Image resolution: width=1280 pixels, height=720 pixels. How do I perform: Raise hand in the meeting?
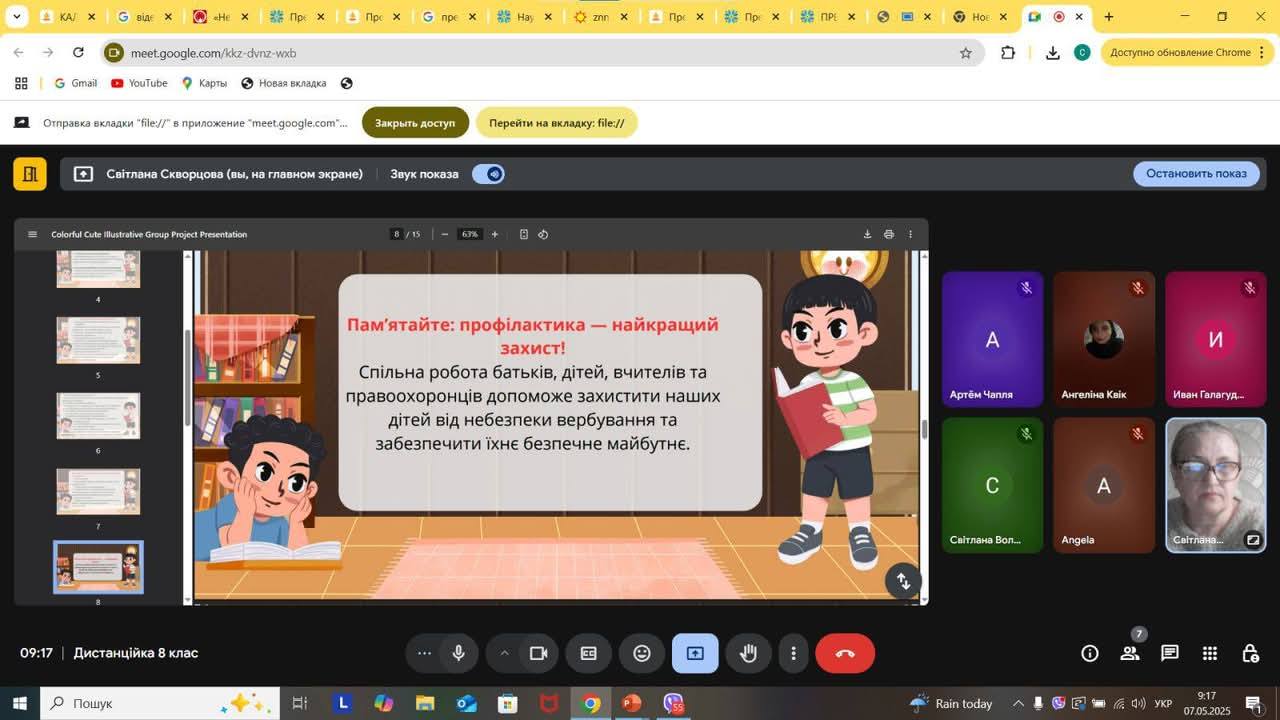click(x=748, y=653)
